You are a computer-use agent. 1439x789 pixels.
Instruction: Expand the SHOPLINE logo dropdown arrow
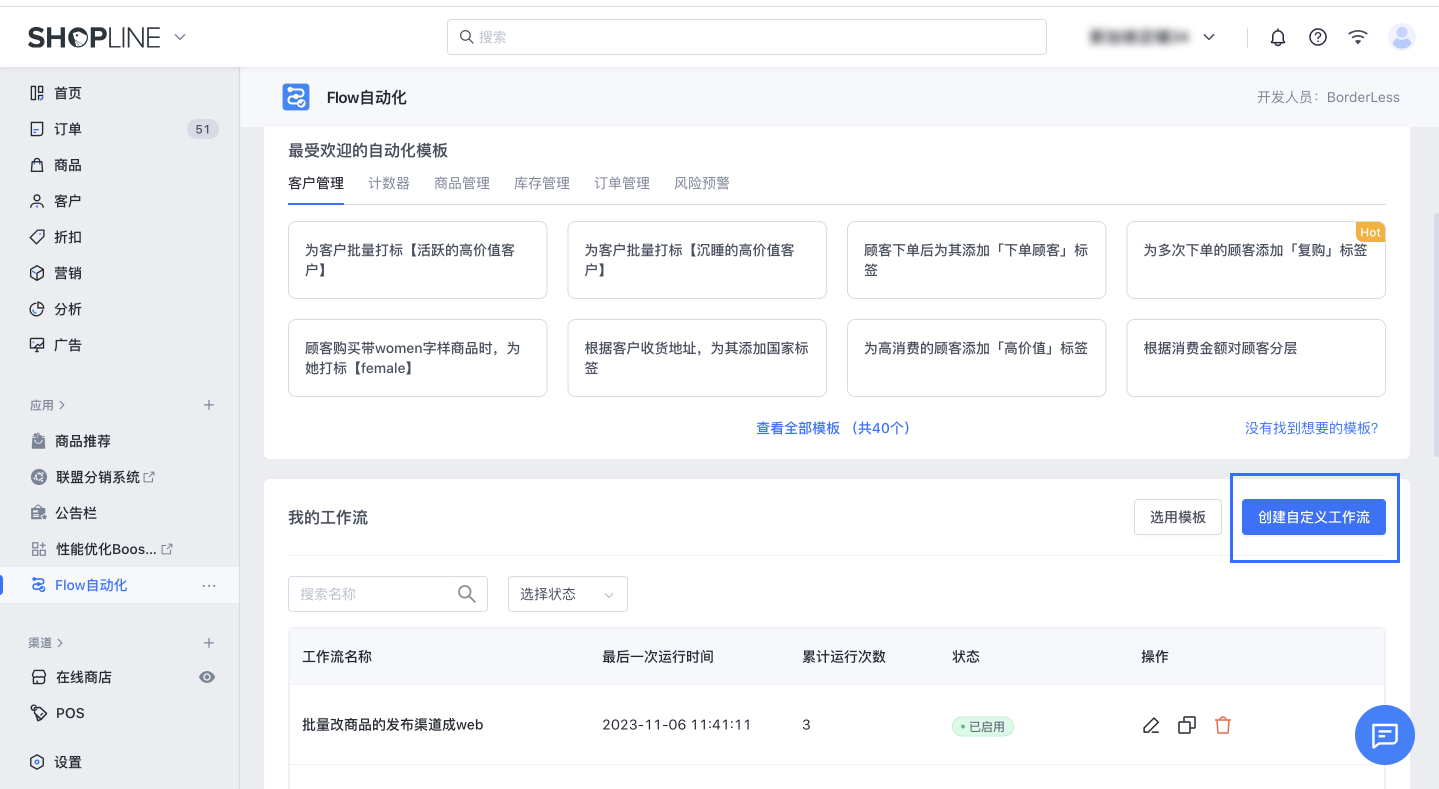tap(180, 38)
